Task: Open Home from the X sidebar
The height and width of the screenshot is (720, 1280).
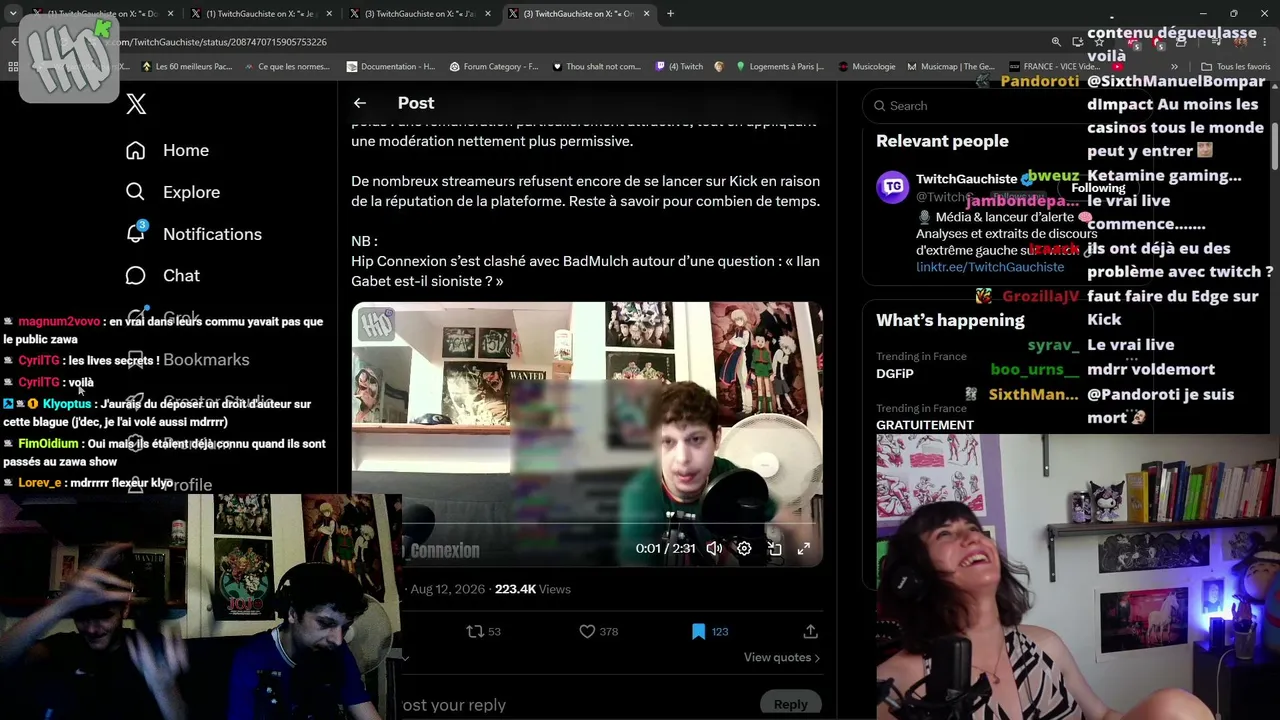Action: click(167, 150)
